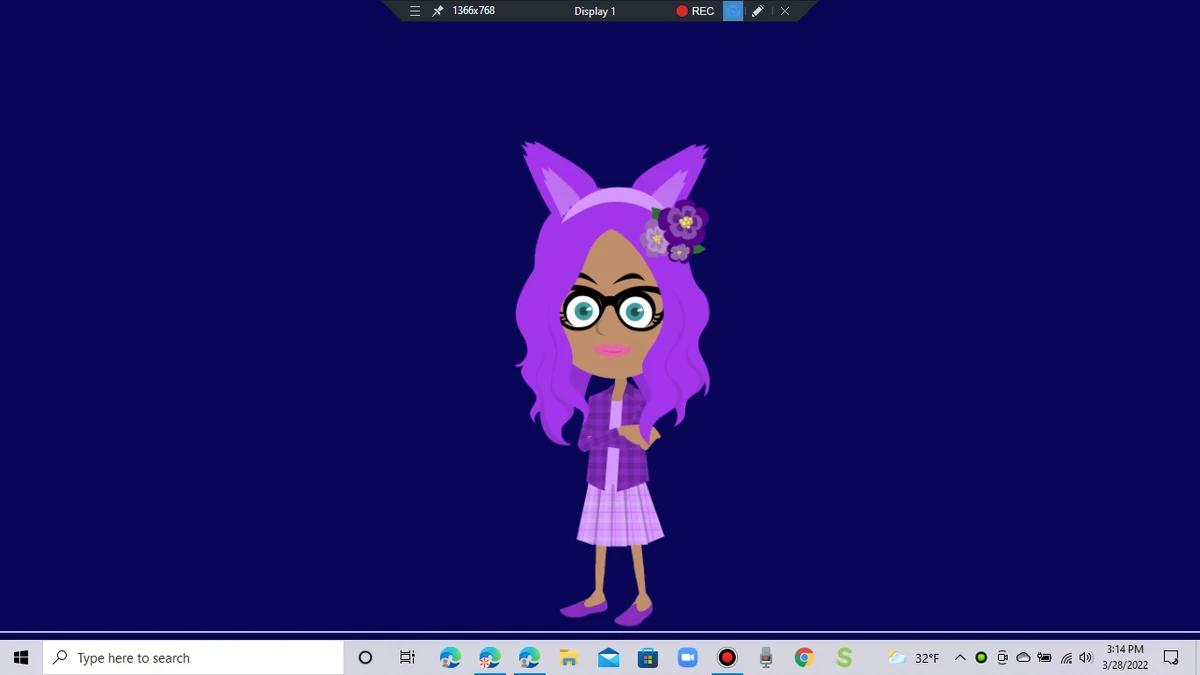Open the Windows Start menu
1200x675 pixels.
(20, 658)
